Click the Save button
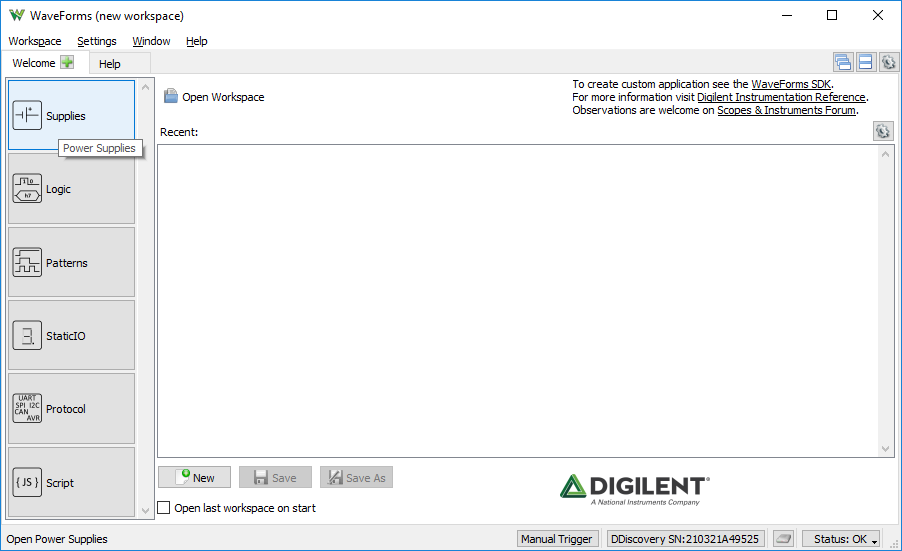The image size is (902, 551). tap(276, 477)
